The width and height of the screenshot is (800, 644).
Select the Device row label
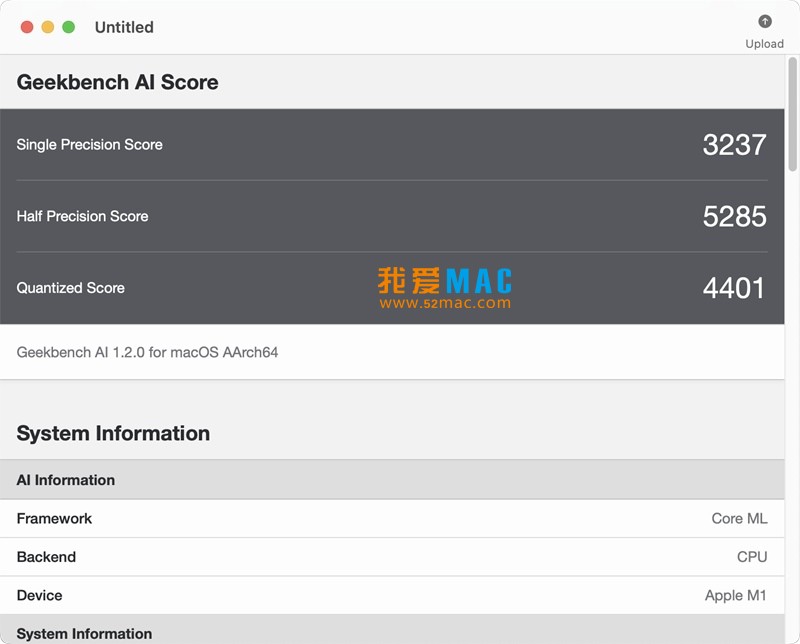point(39,595)
